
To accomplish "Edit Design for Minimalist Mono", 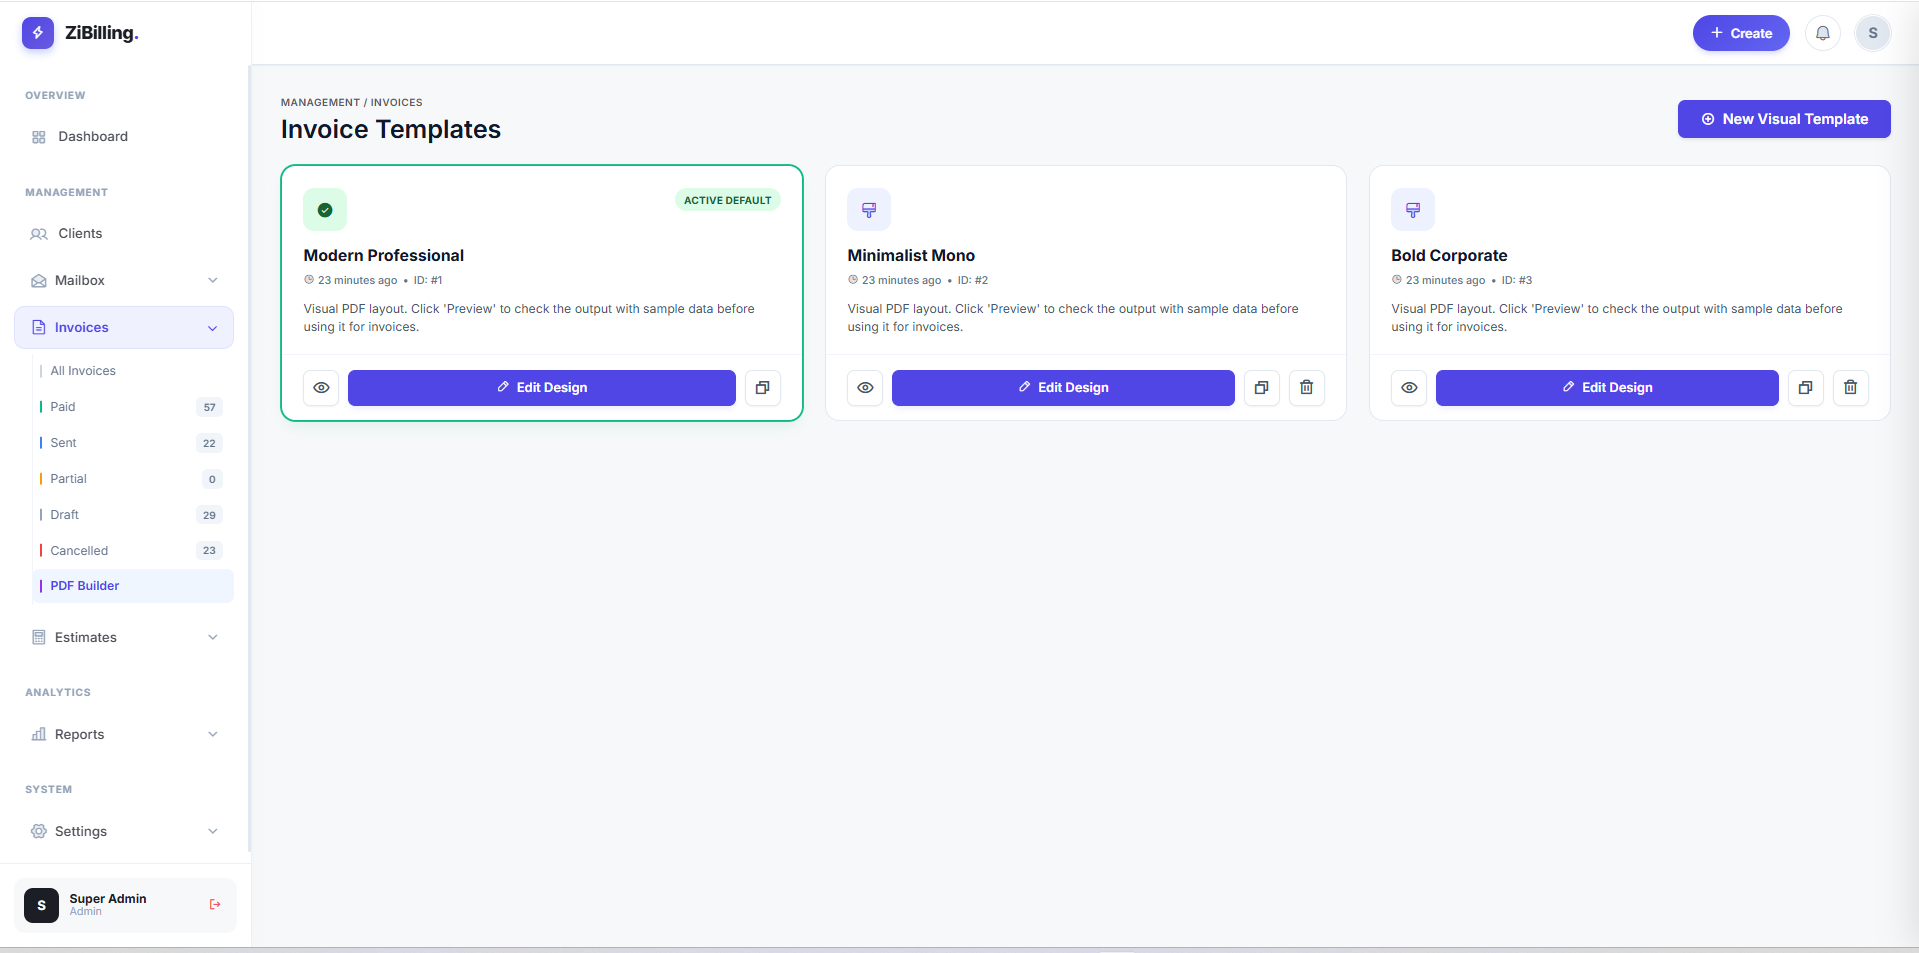I will [1062, 388].
